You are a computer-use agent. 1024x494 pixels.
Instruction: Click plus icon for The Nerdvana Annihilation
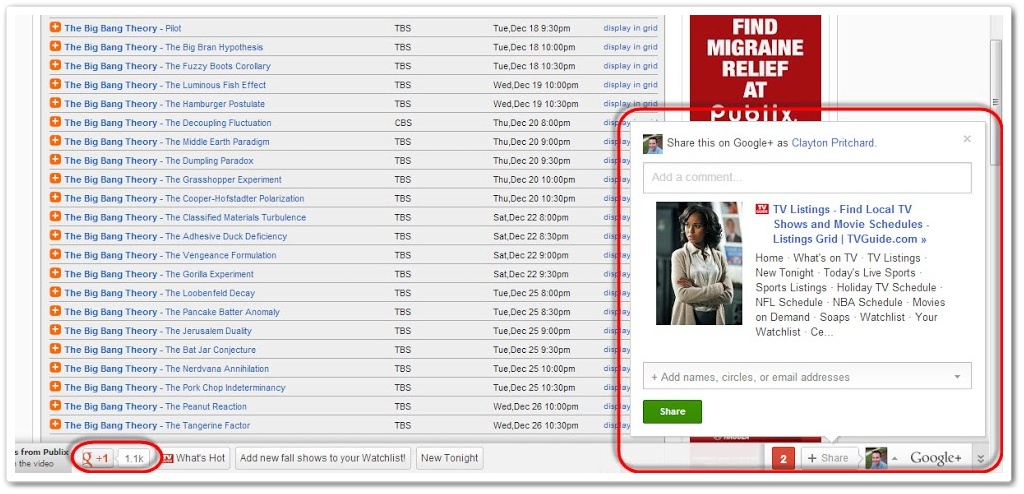click(56, 369)
